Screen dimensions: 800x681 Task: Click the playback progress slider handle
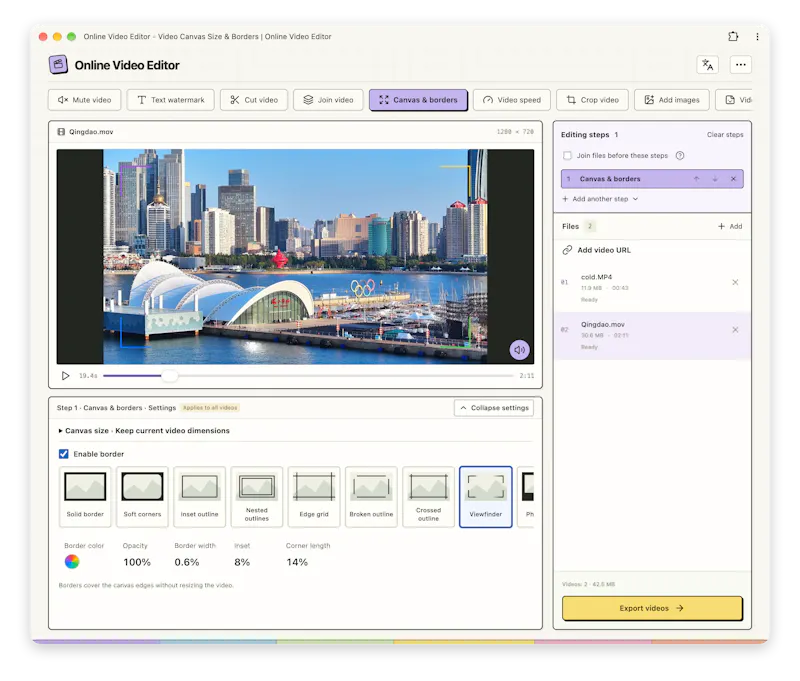tap(169, 376)
